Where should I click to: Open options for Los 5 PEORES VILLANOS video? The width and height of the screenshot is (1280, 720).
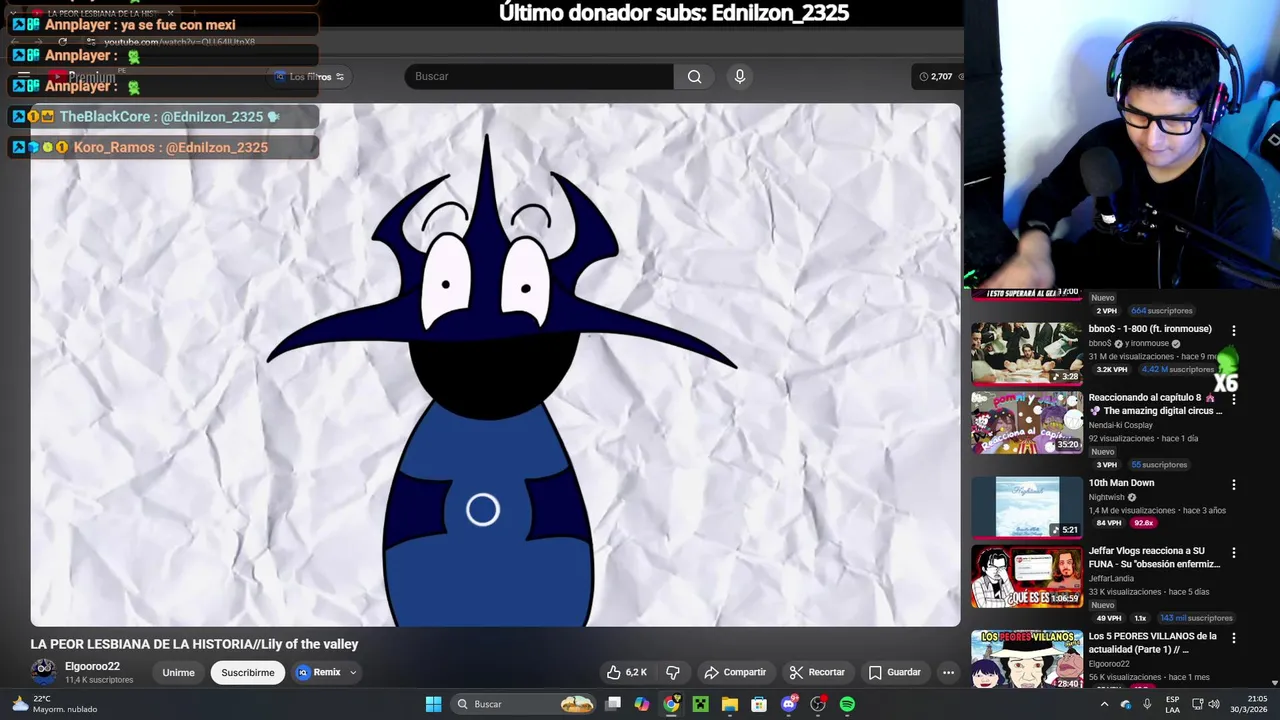(1233, 637)
